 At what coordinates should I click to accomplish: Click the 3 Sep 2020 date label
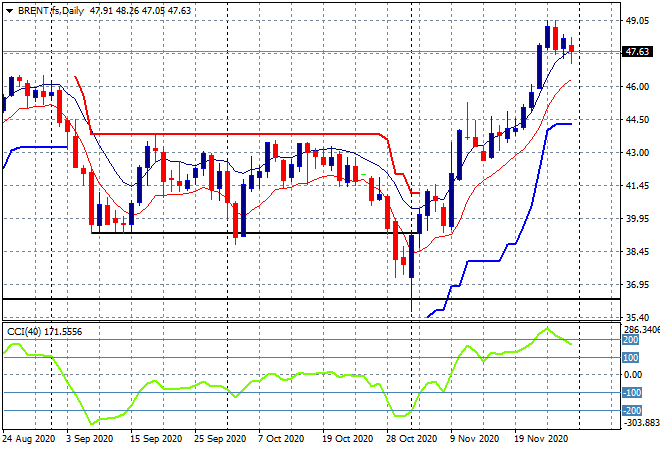click(90, 439)
